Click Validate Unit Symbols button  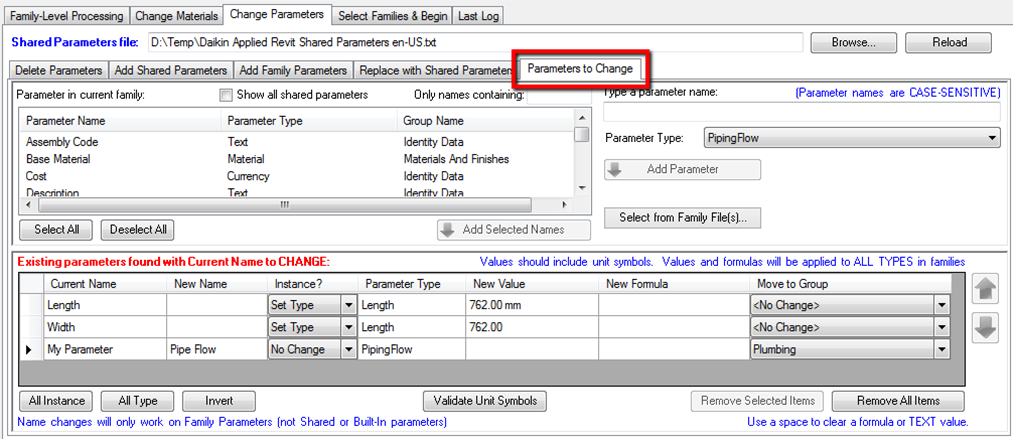(x=485, y=401)
